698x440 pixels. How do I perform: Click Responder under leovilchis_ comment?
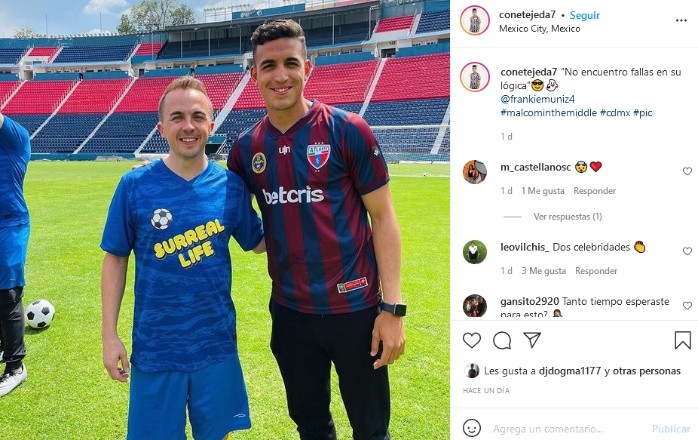pos(596,271)
